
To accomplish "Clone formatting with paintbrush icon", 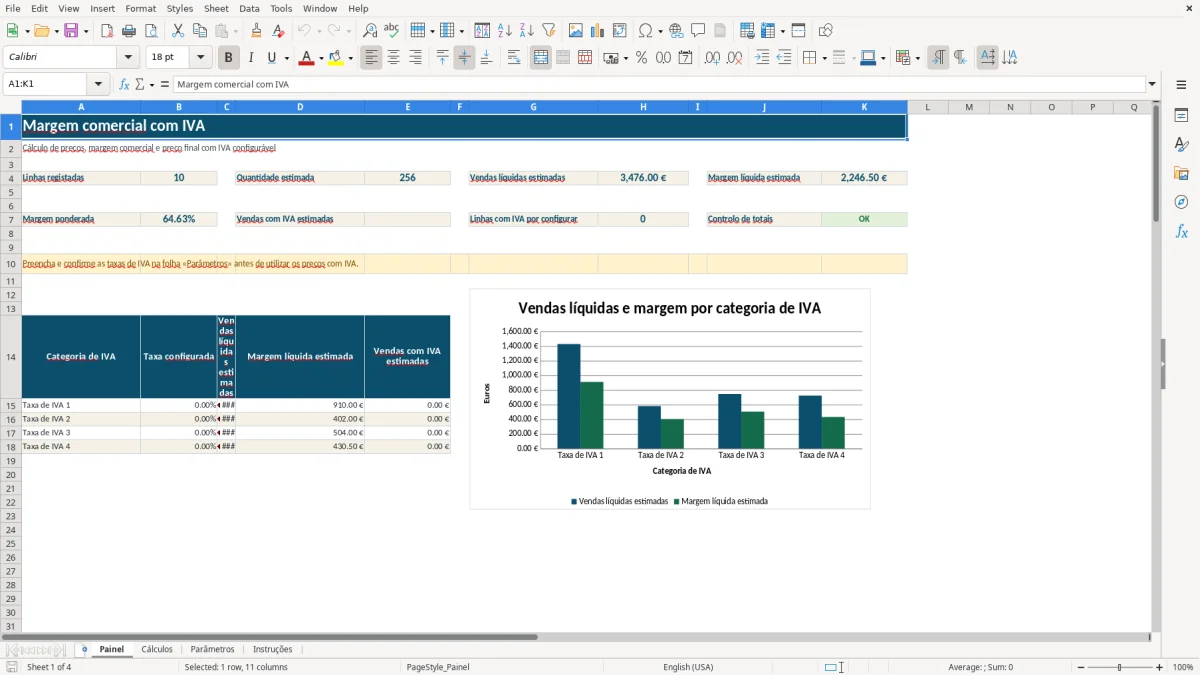I will (257, 31).
